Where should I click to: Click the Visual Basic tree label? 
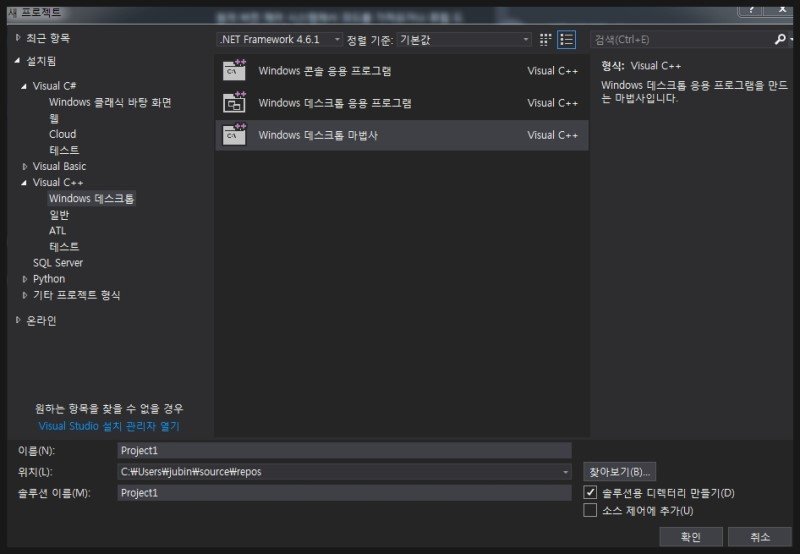coord(59,166)
